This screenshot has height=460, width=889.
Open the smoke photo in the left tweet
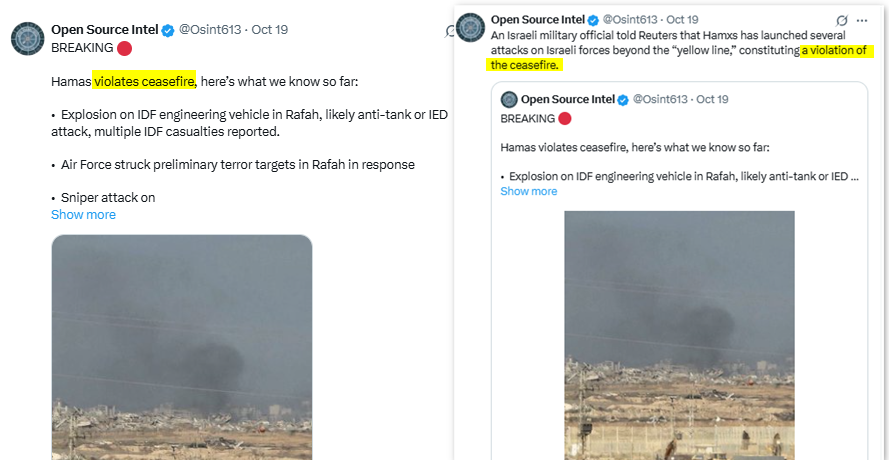tap(181, 345)
